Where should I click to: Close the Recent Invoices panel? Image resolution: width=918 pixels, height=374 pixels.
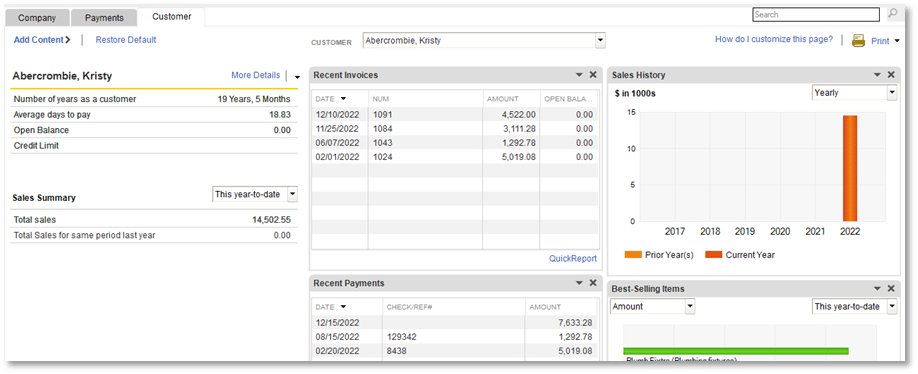[592, 75]
